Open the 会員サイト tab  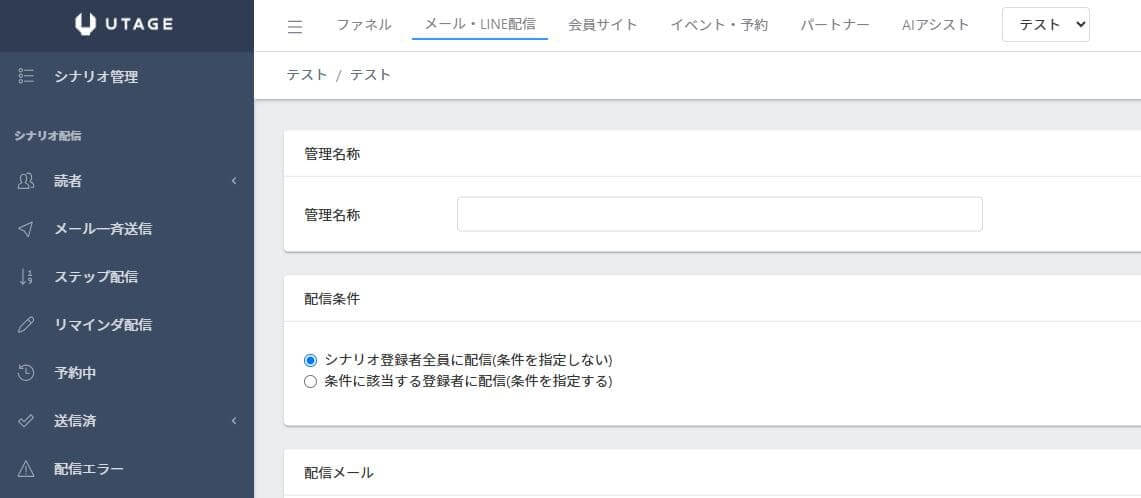click(x=603, y=25)
